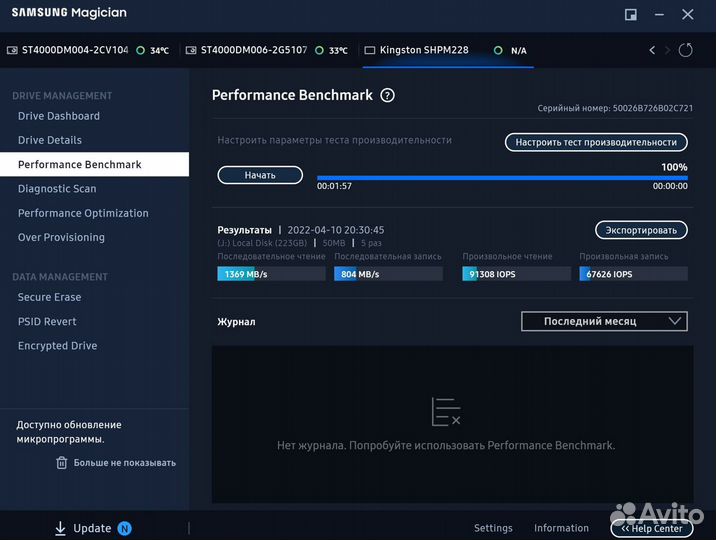
Task: Click the Доступно обновление микропрограммы notice
Action: pyautogui.click(x=69, y=432)
